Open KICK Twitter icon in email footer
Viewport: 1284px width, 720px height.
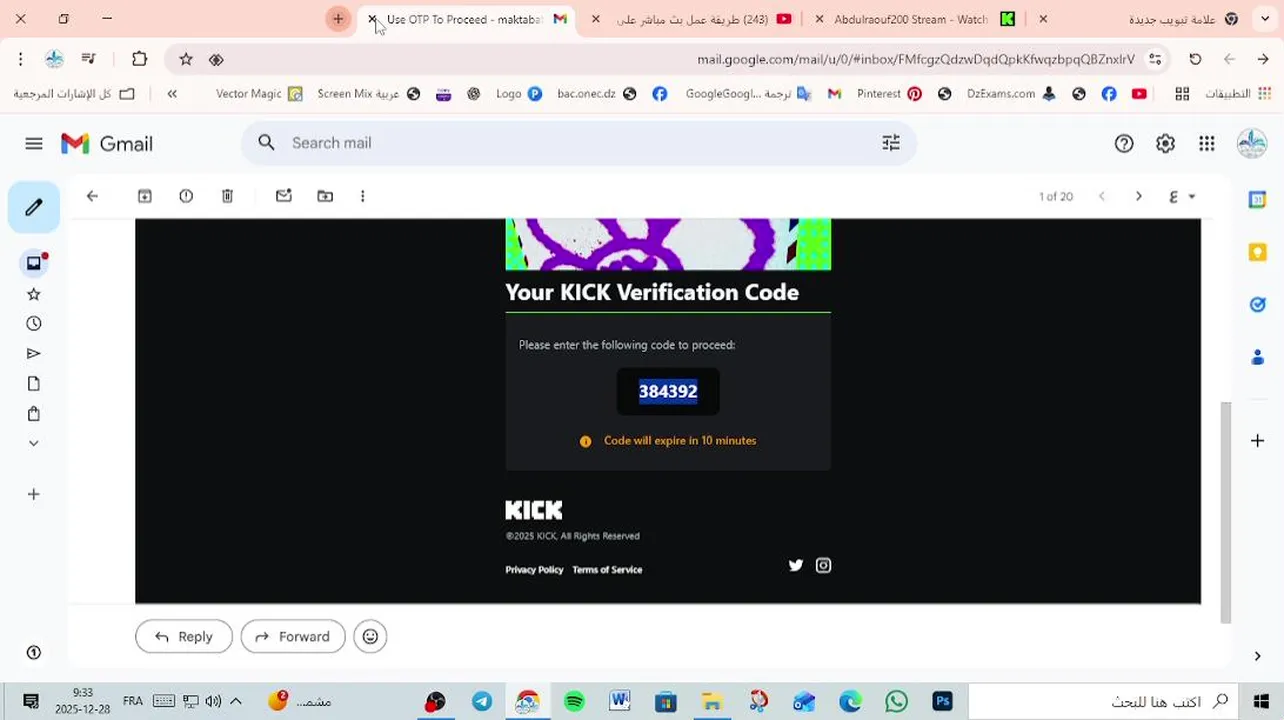[x=796, y=565]
